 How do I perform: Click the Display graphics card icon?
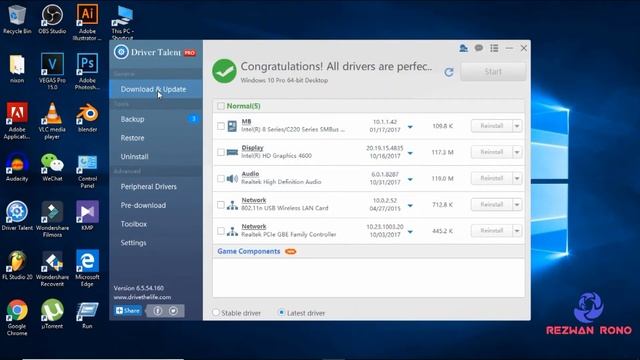232,152
